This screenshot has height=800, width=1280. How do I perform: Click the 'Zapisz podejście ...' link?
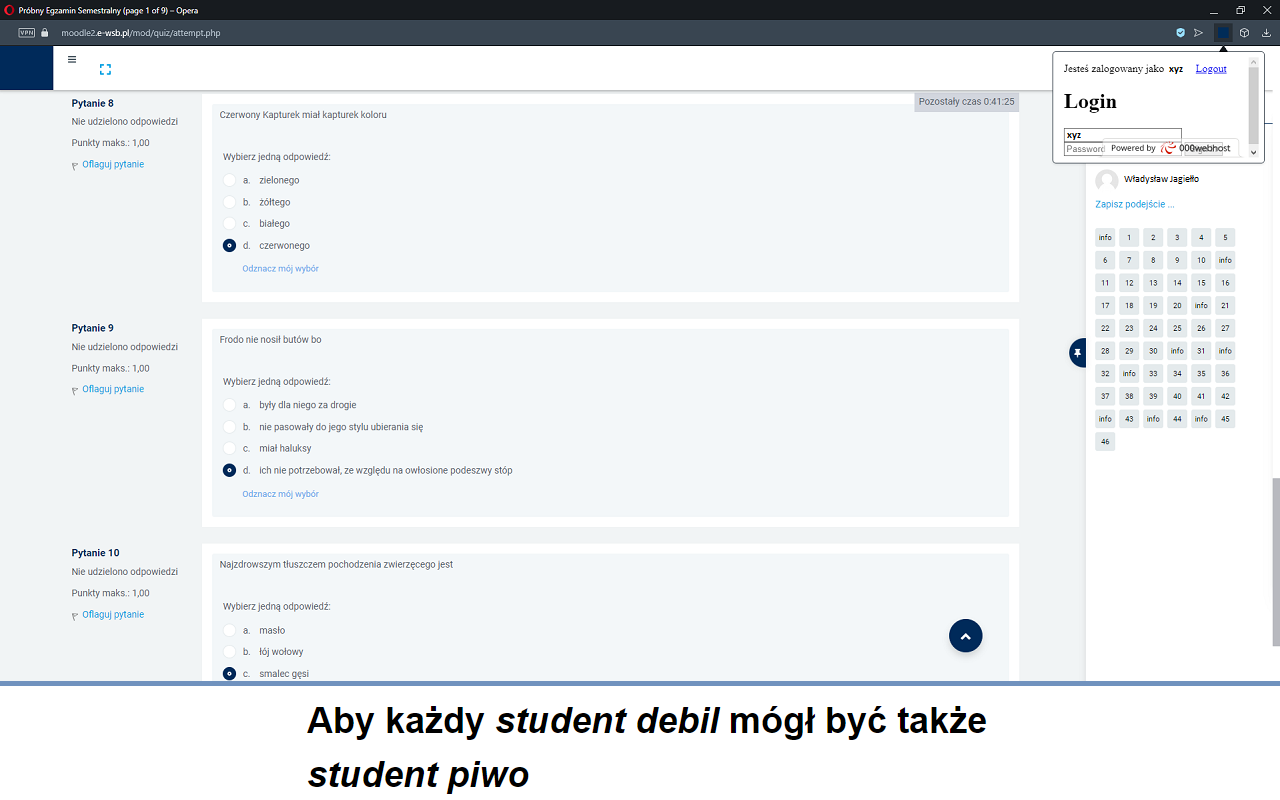(1135, 204)
